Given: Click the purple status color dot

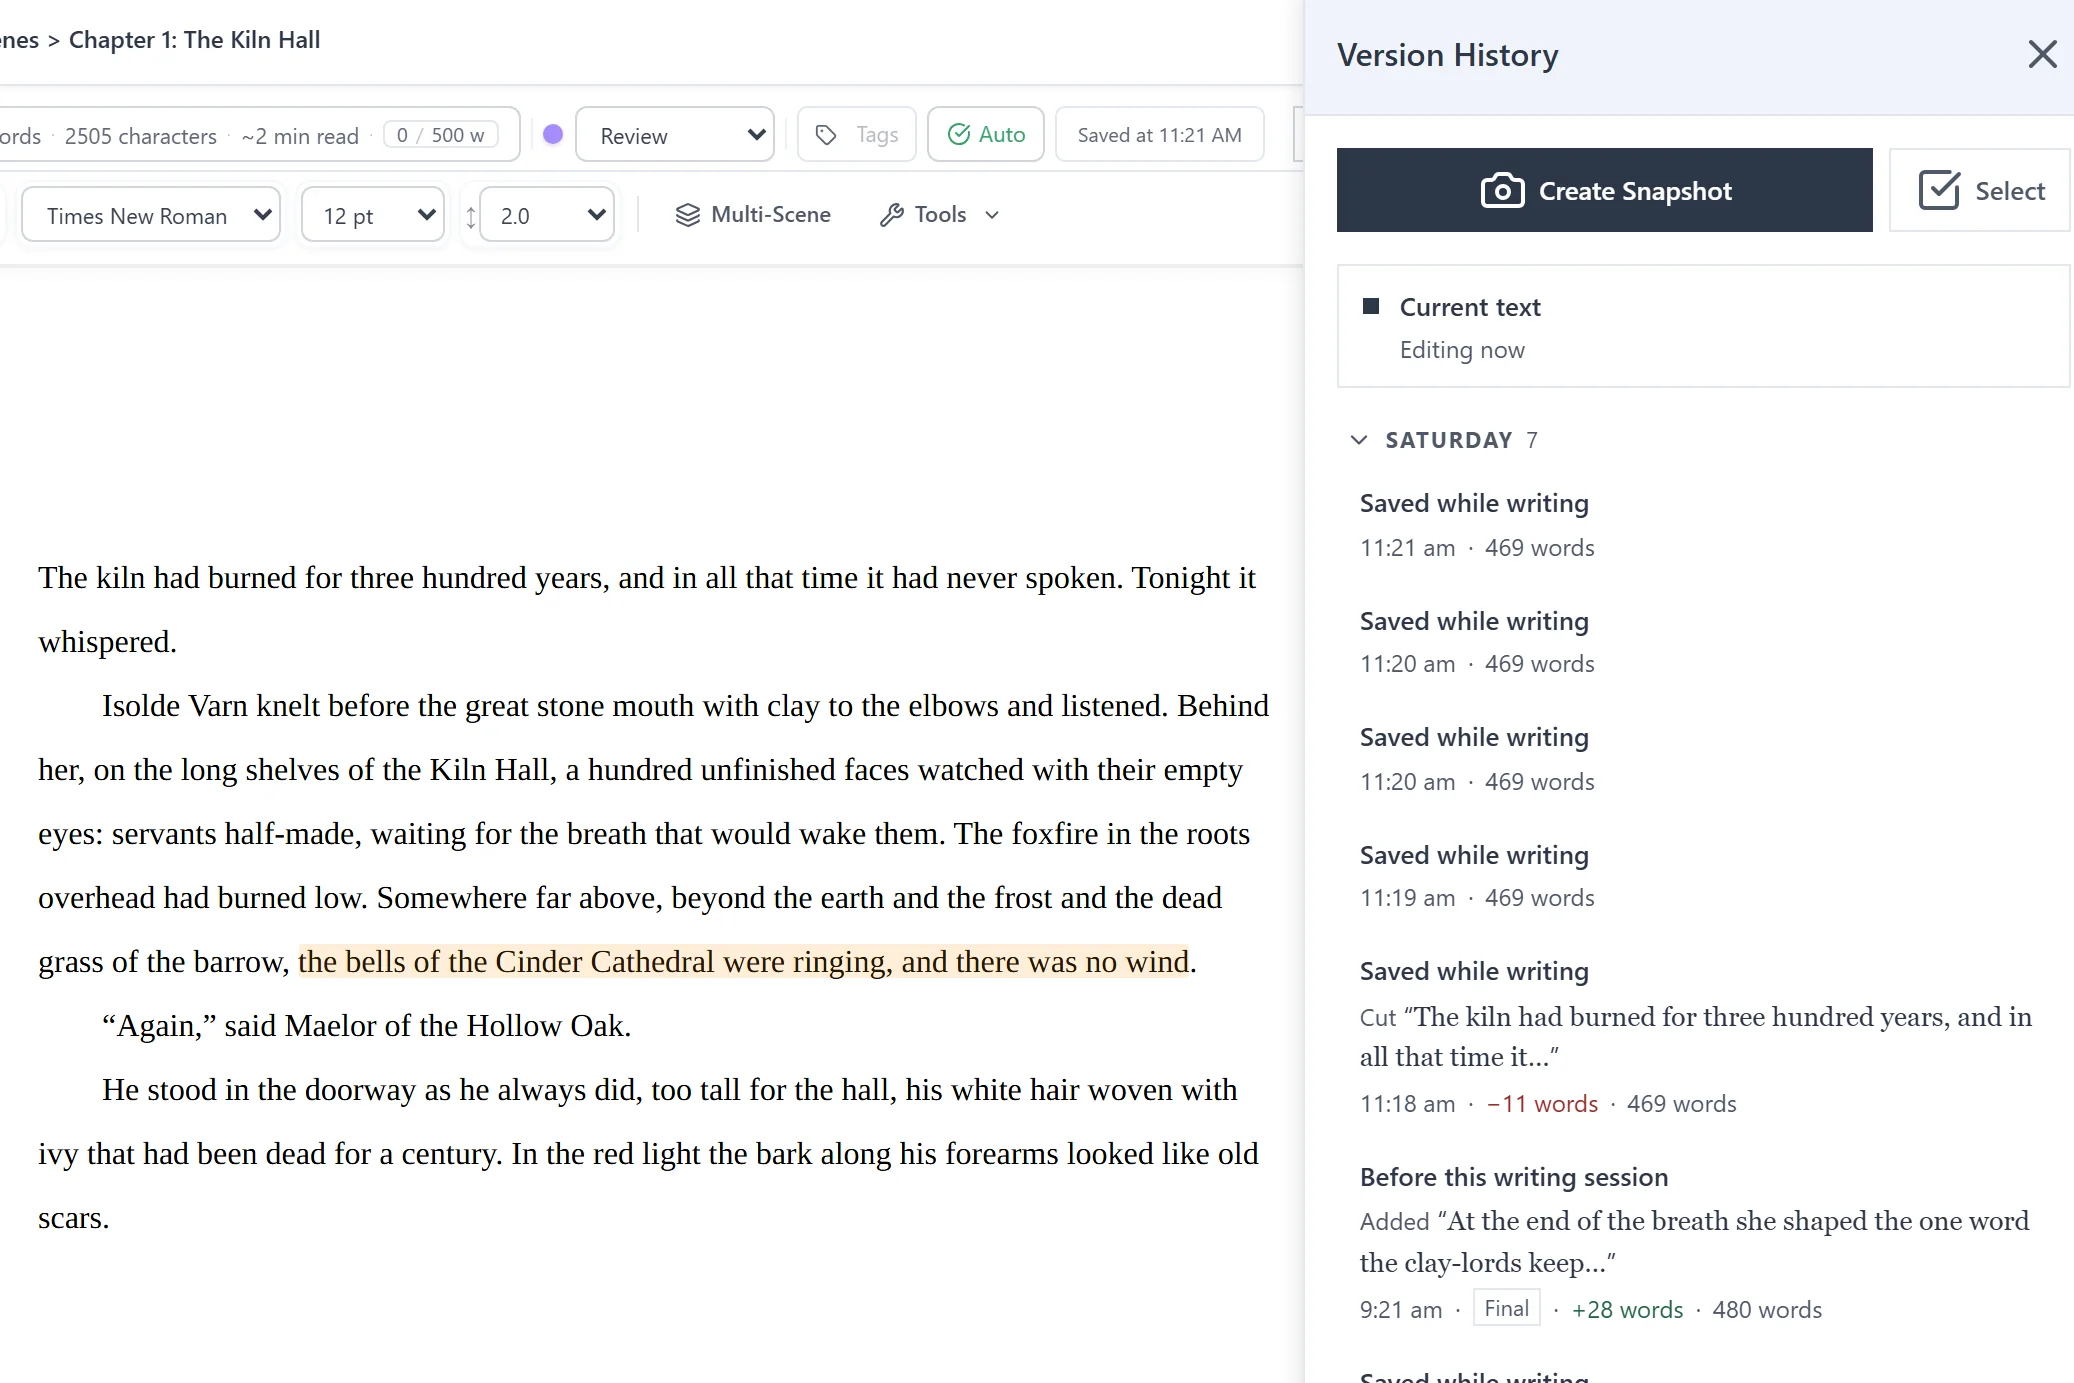Looking at the screenshot, I should [553, 134].
